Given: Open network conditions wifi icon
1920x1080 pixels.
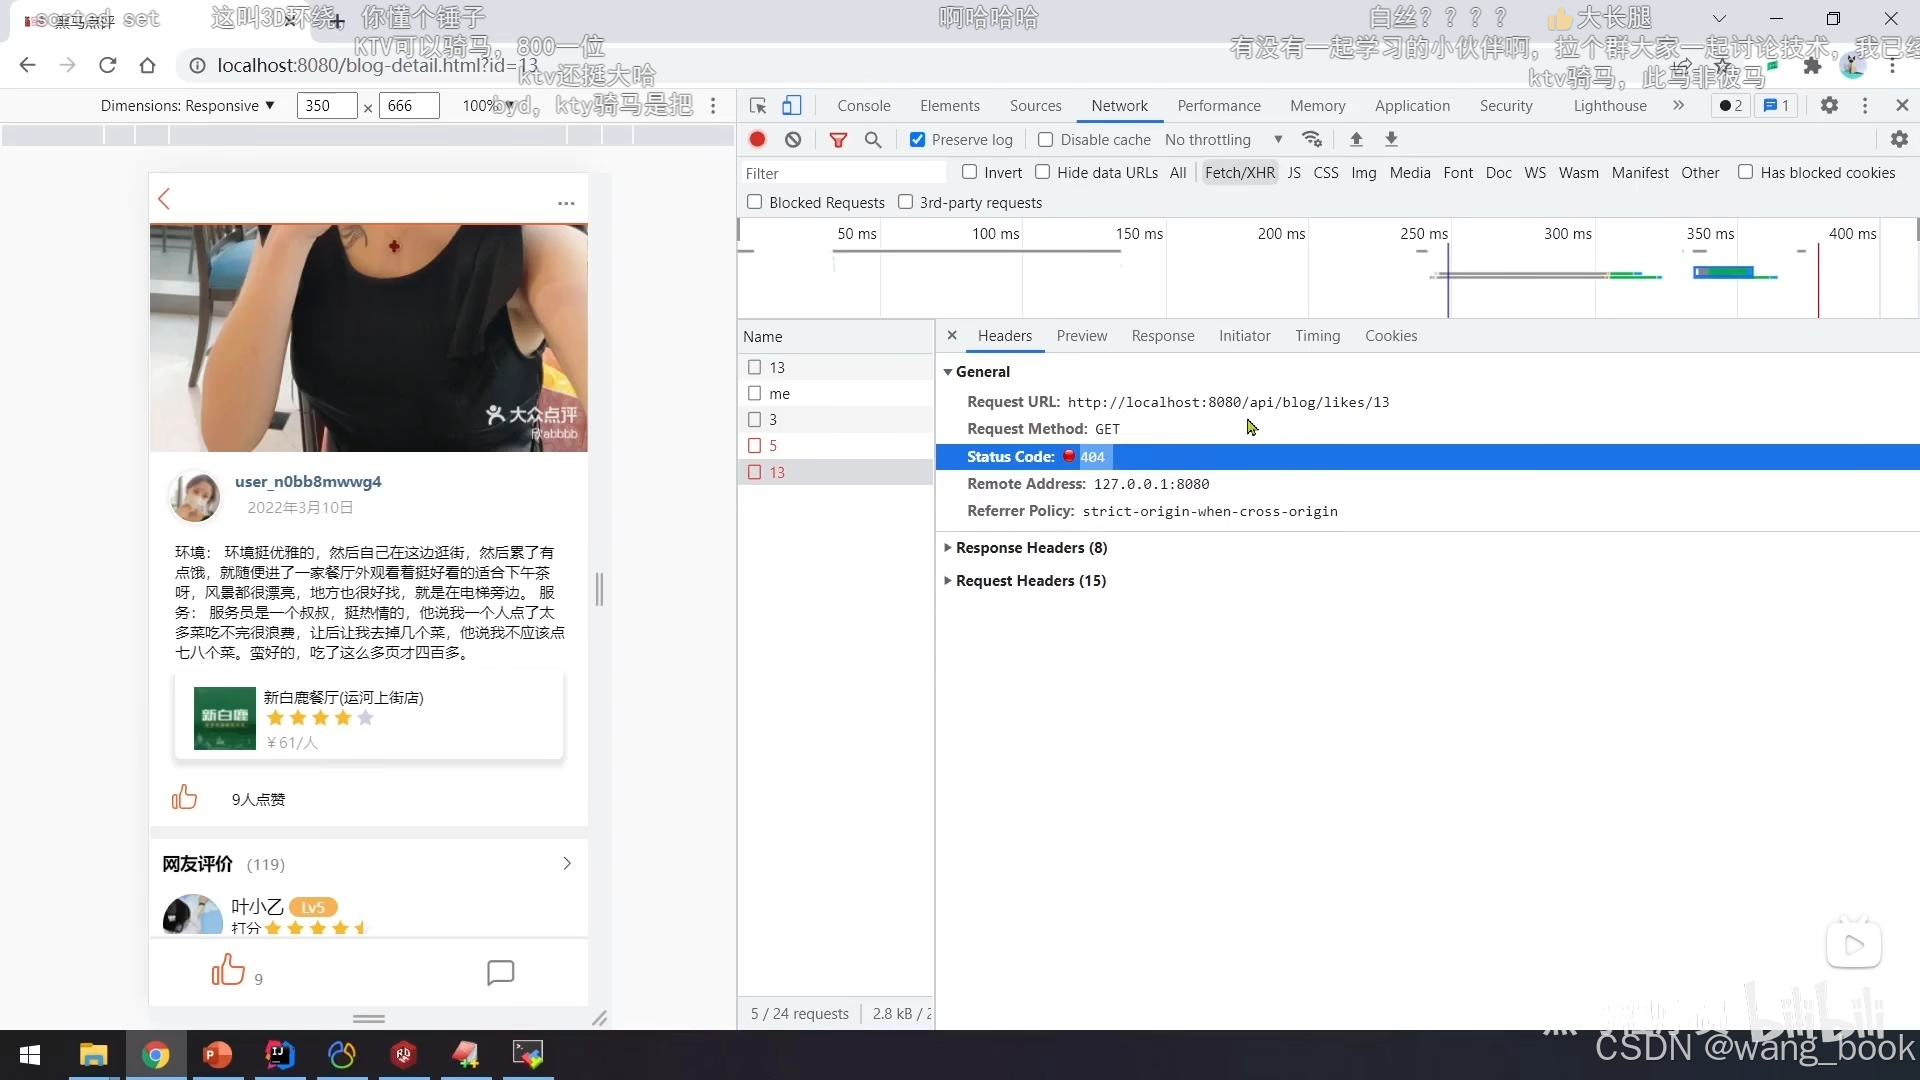Looking at the screenshot, I should click(x=1312, y=140).
